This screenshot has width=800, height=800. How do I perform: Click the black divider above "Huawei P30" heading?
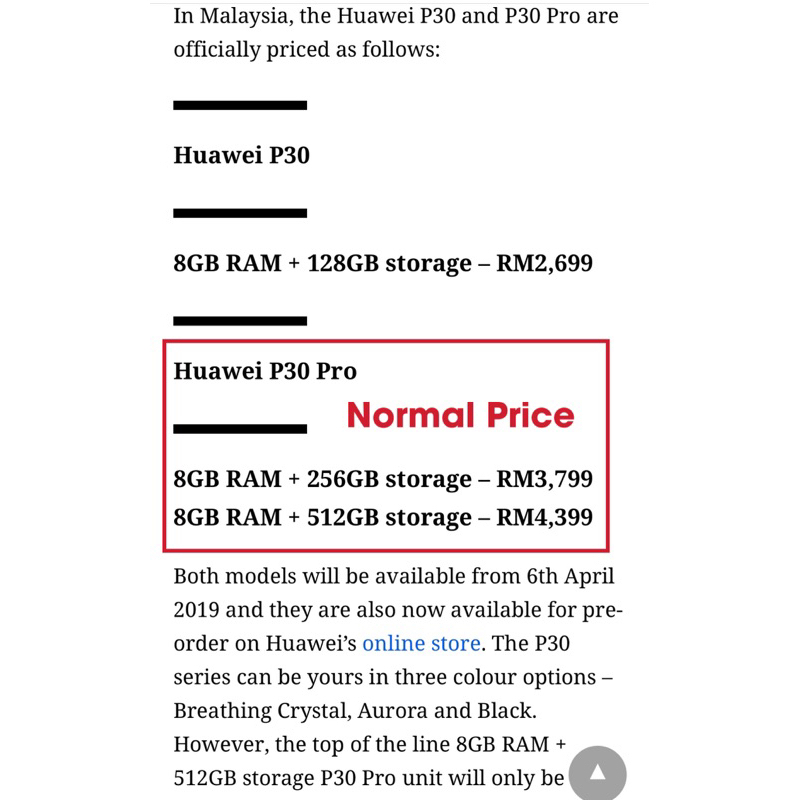point(240,105)
